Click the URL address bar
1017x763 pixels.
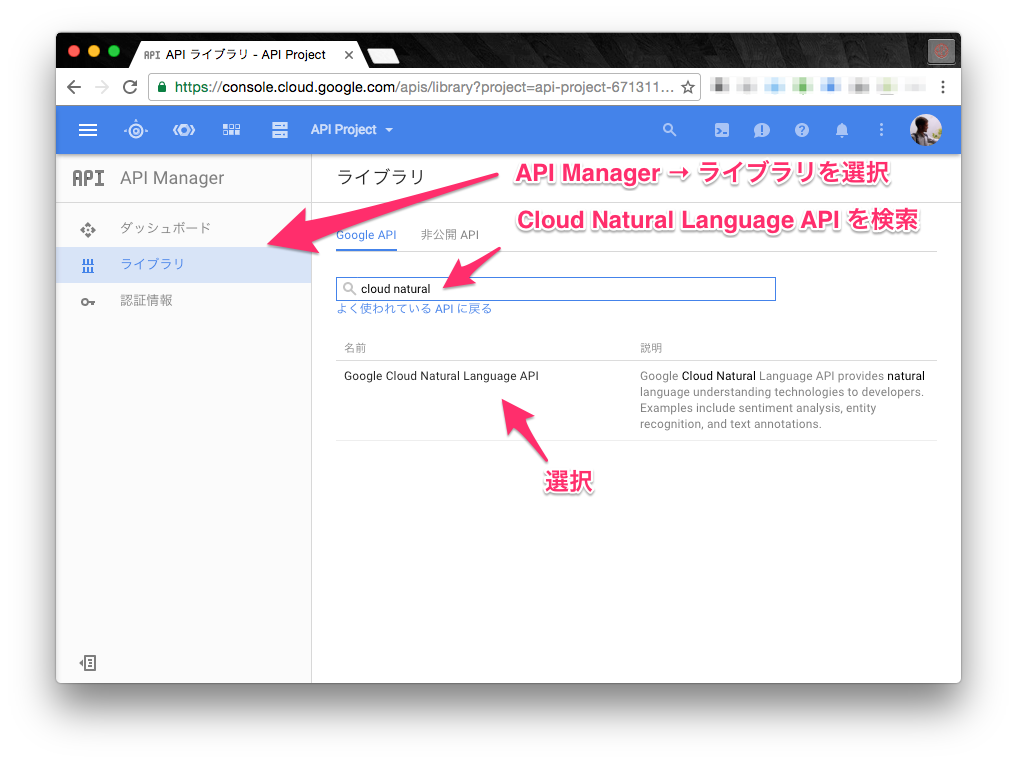pyautogui.click(x=424, y=87)
